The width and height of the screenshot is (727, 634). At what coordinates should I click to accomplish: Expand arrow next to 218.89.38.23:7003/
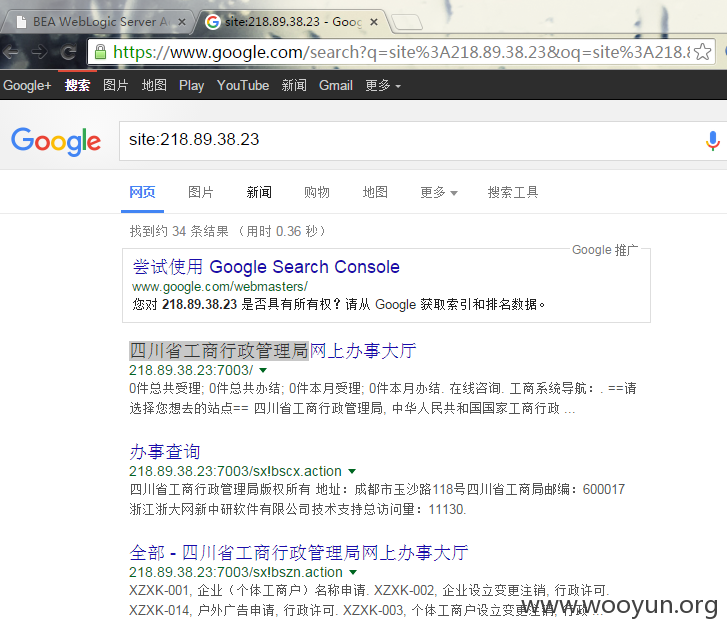pos(263,370)
